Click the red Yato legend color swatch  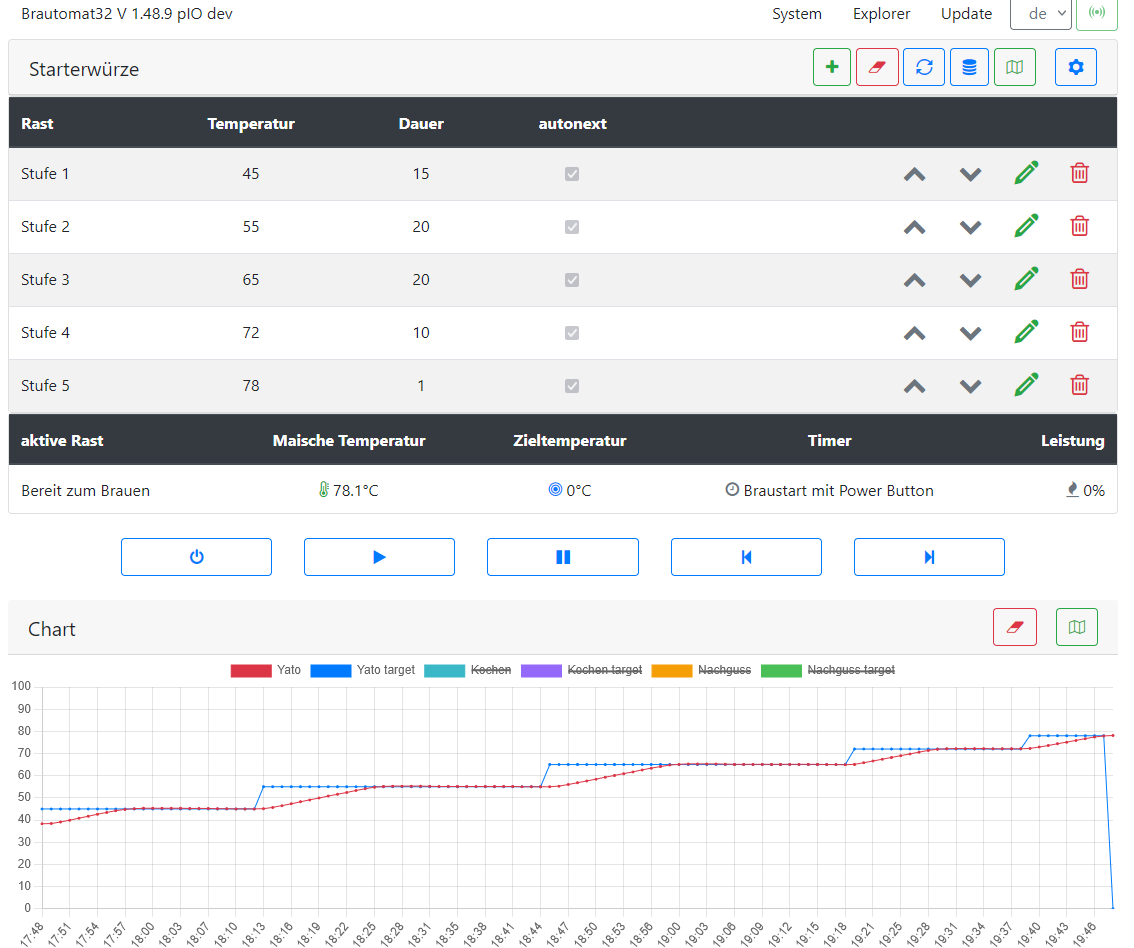(x=251, y=670)
